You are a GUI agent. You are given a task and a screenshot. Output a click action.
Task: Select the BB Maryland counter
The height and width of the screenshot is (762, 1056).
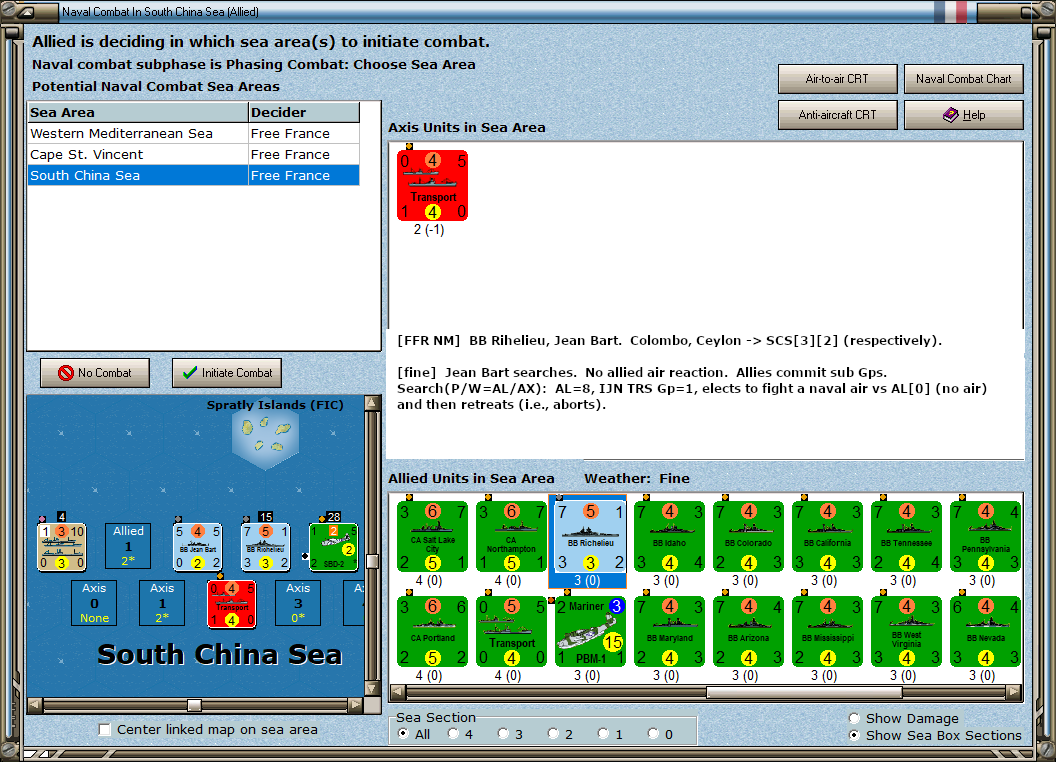tap(669, 631)
